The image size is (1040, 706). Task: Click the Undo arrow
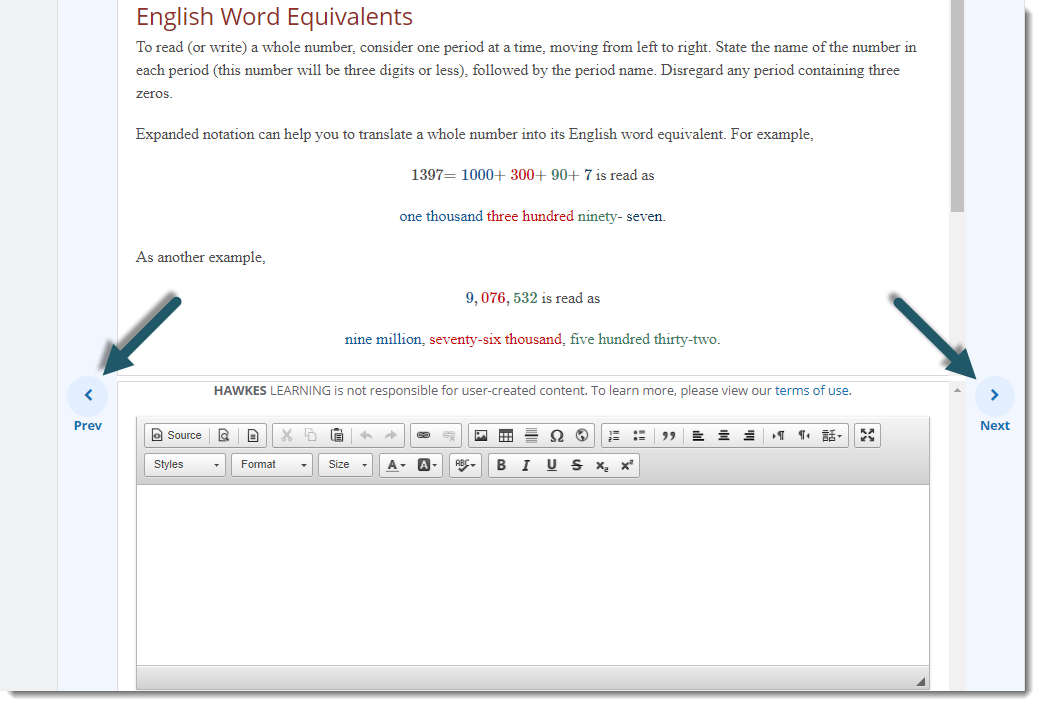point(366,436)
